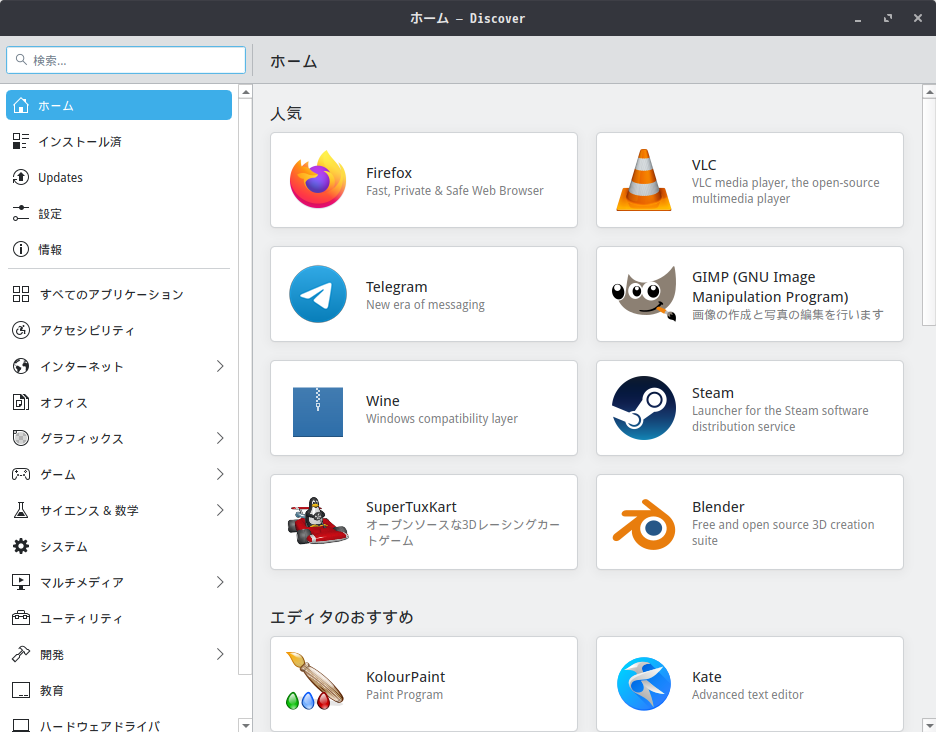Click the main pane scrollbar up arrow
The width and height of the screenshot is (936, 732).
pos(929,91)
